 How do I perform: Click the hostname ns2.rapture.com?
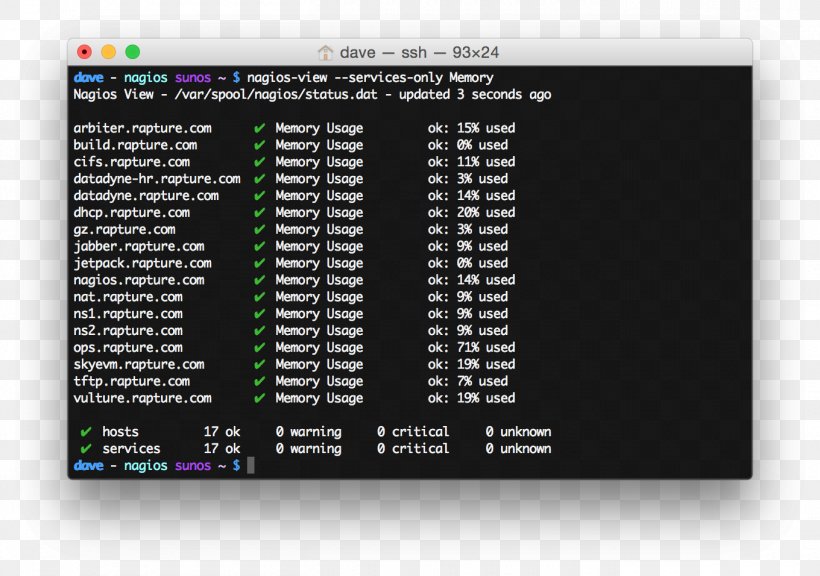(x=128, y=331)
